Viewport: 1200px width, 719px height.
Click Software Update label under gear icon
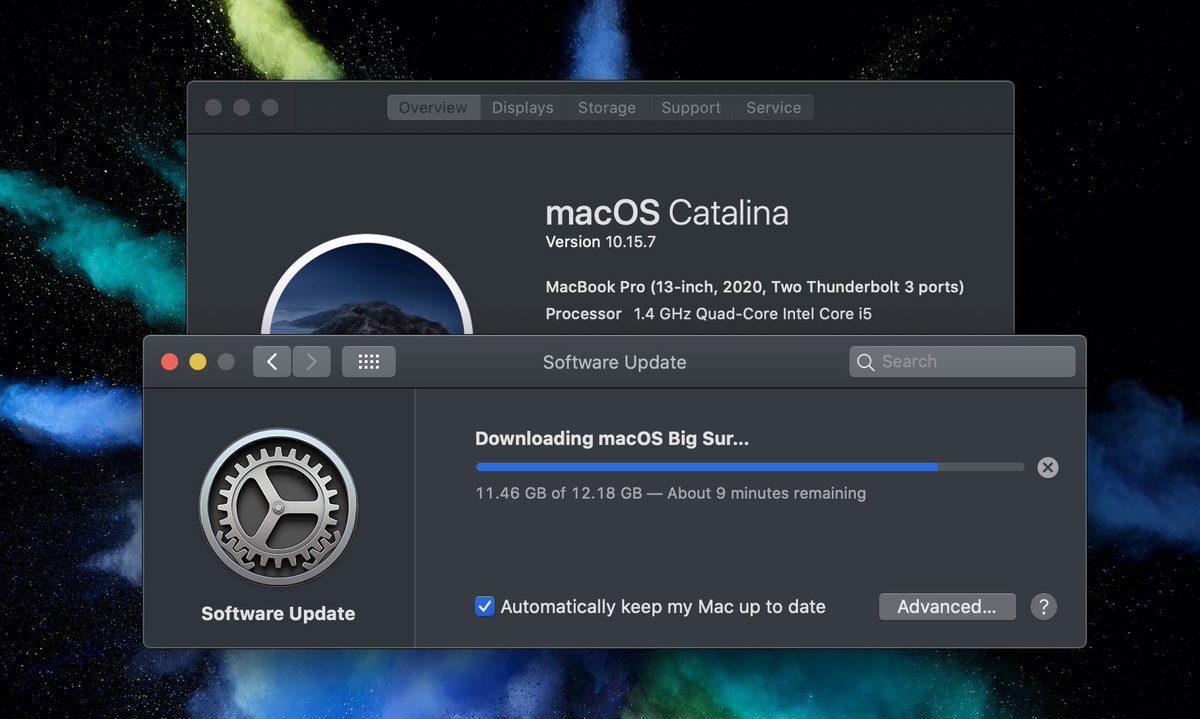click(x=278, y=614)
